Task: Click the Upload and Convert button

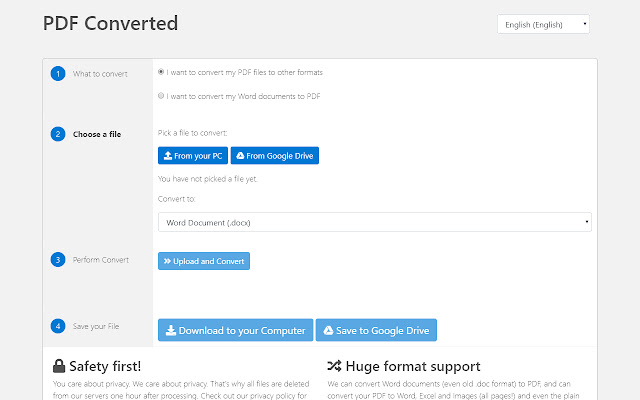Action: coord(204,261)
